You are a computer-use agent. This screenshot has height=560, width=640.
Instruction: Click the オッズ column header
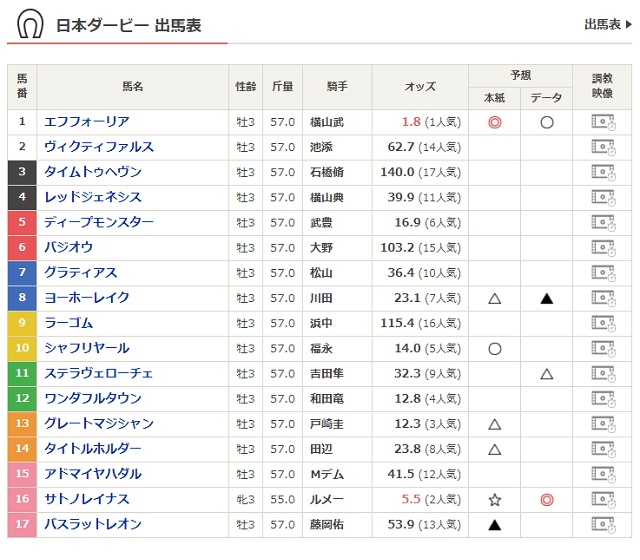pos(419,87)
